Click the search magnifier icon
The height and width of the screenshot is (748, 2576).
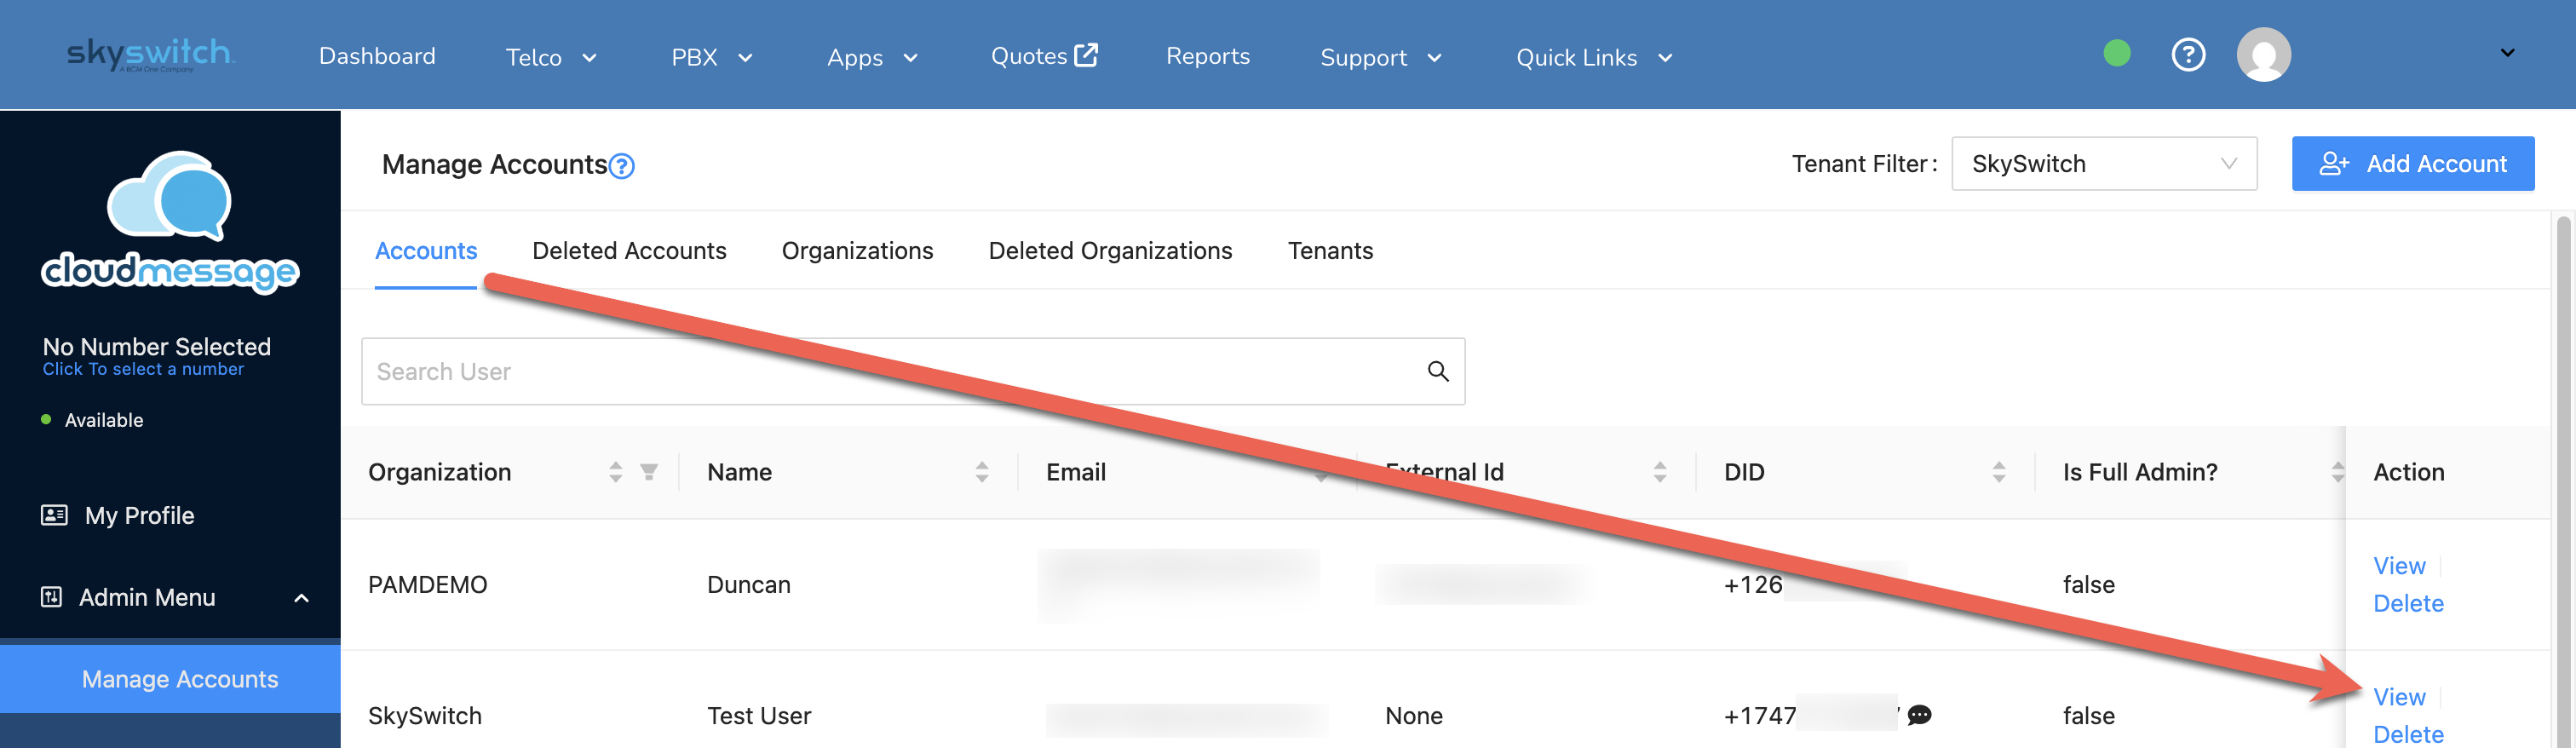tap(1437, 371)
